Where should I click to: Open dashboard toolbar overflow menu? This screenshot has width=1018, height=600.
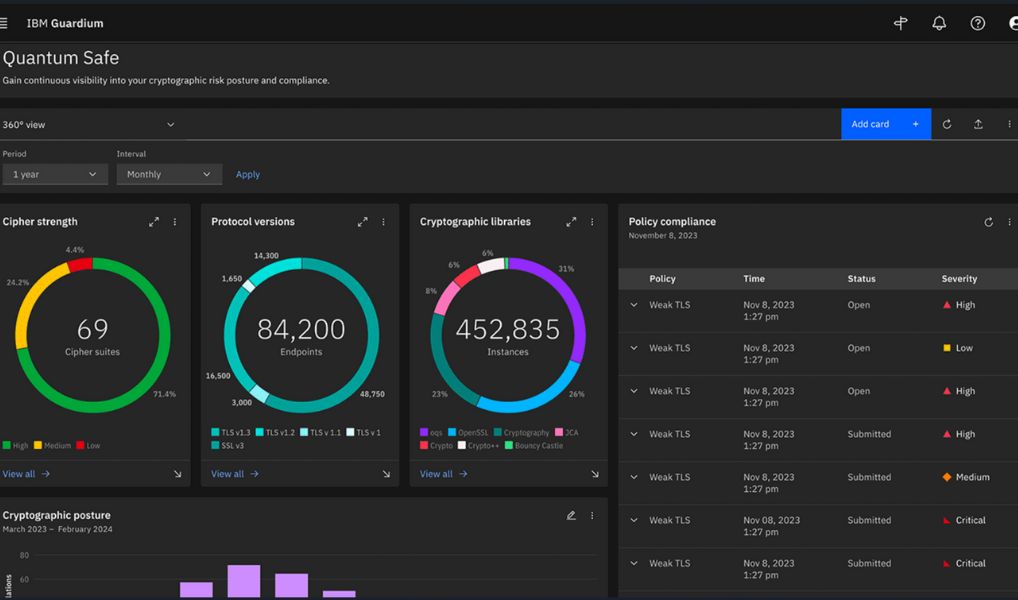tap(1009, 124)
